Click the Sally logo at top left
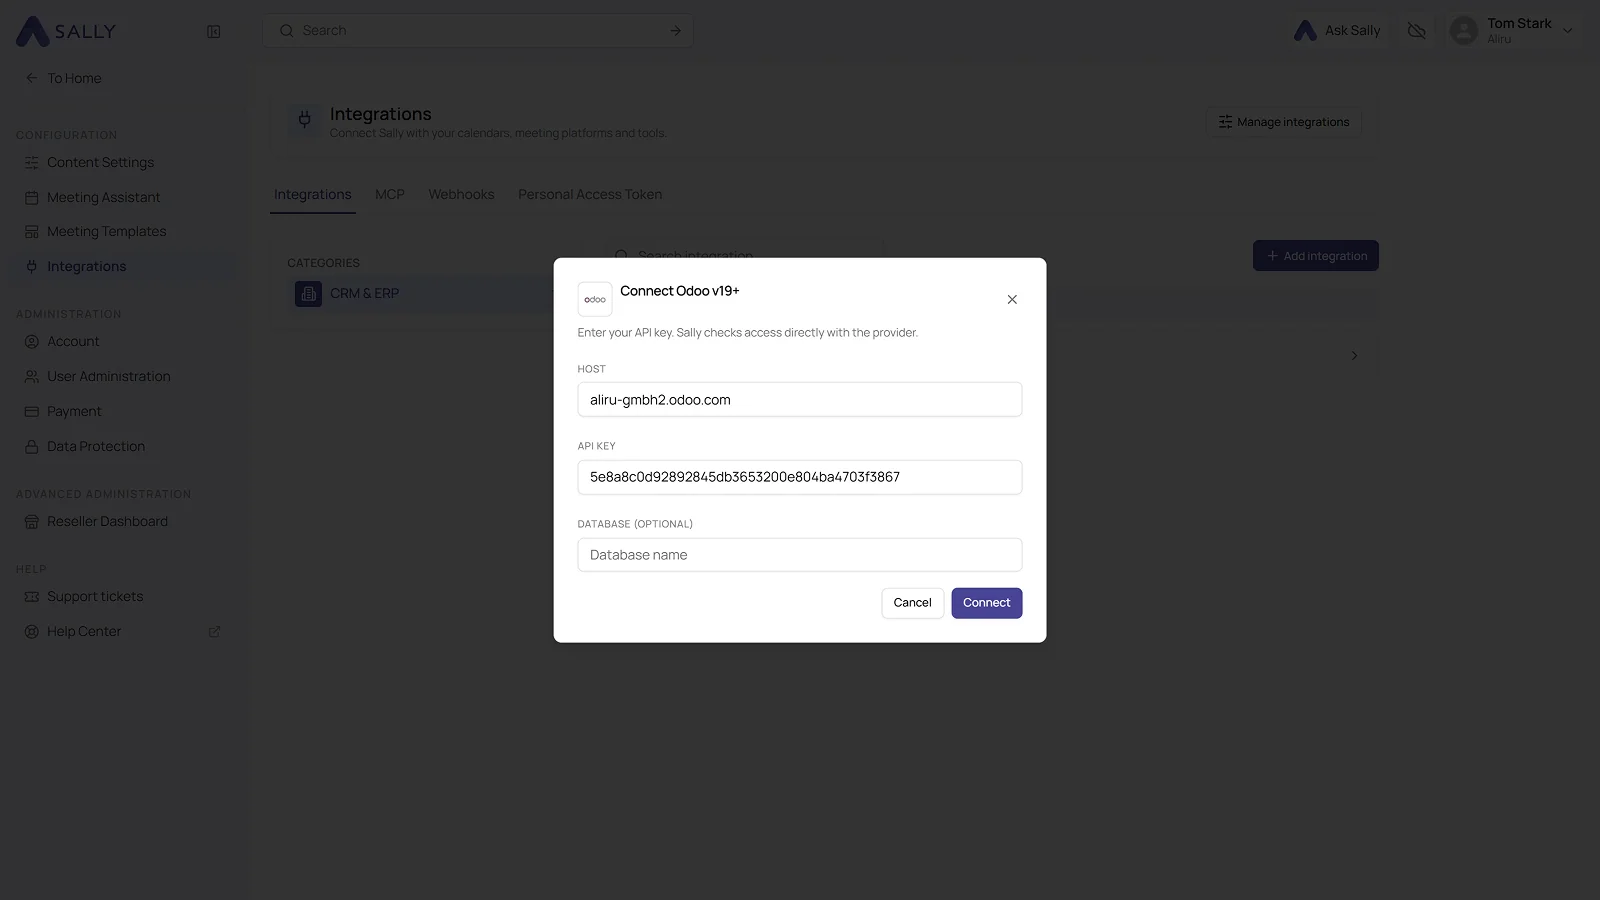The width and height of the screenshot is (1600, 900). click(66, 31)
